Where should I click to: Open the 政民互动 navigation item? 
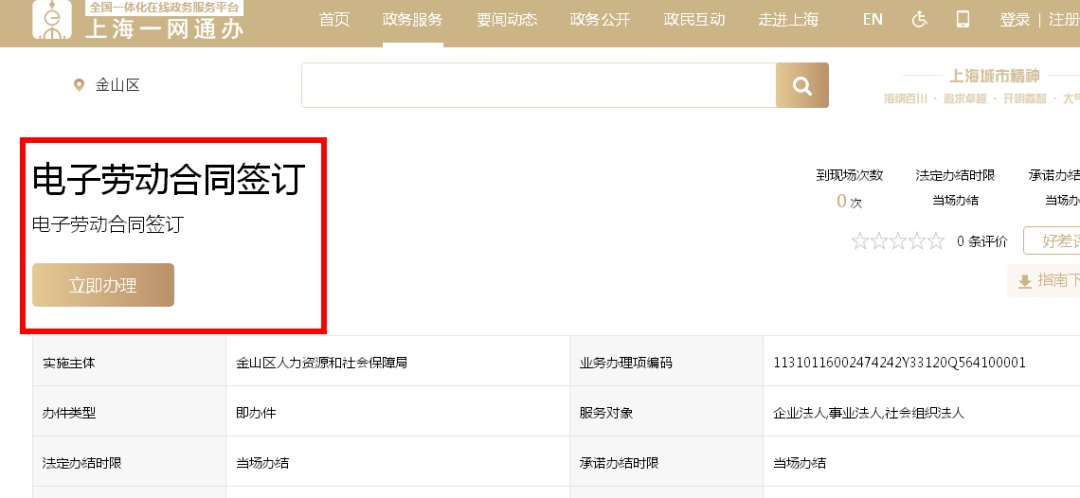[x=694, y=19]
